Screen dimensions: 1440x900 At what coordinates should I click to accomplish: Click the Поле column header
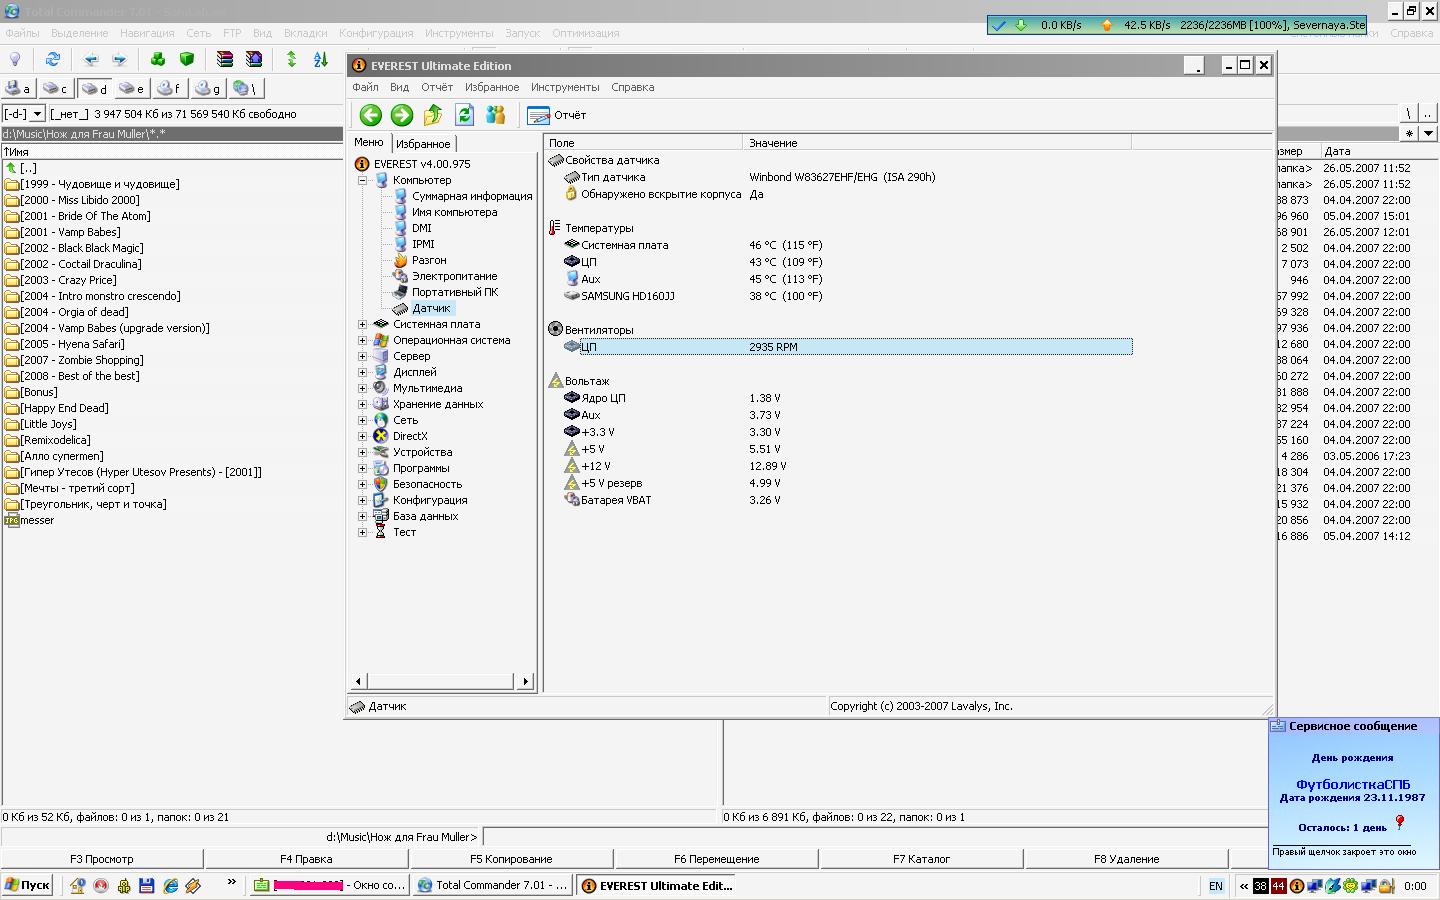(643, 143)
